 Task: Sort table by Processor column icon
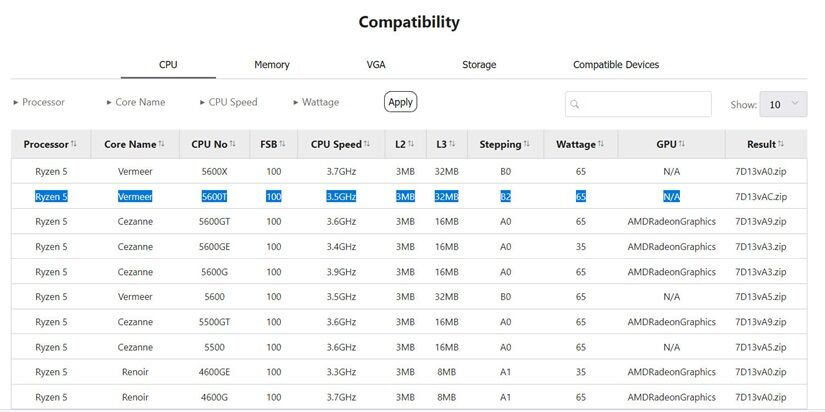coord(74,144)
